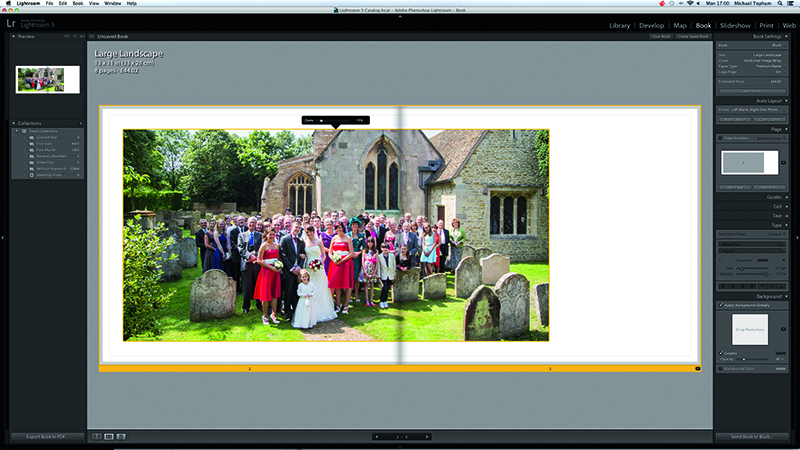Click Colored Red smart collection icon
Viewport: 800px width, 450px height.
click(x=32, y=137)
